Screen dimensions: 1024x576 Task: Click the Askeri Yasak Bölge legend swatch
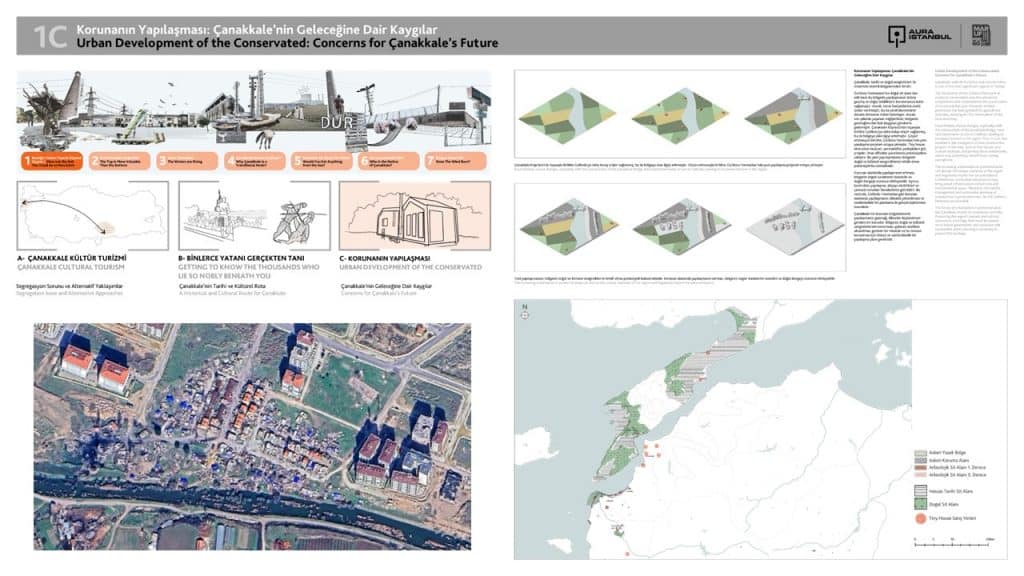(921, 452)
